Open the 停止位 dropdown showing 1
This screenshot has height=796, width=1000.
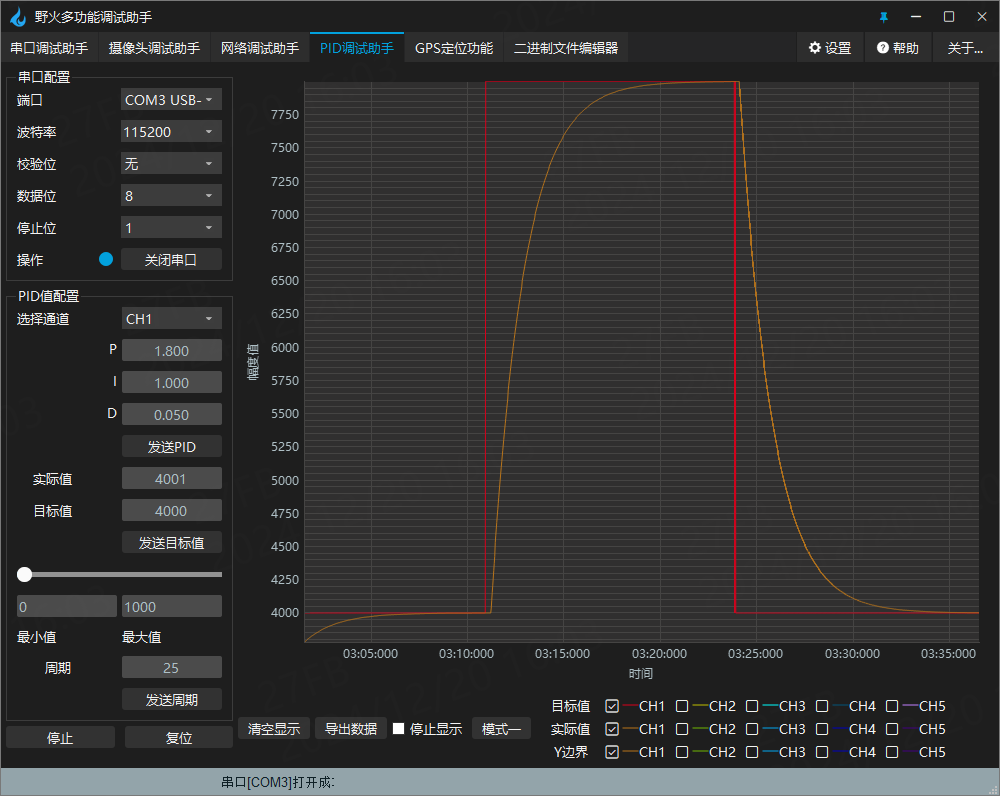(x=171, y=227)
